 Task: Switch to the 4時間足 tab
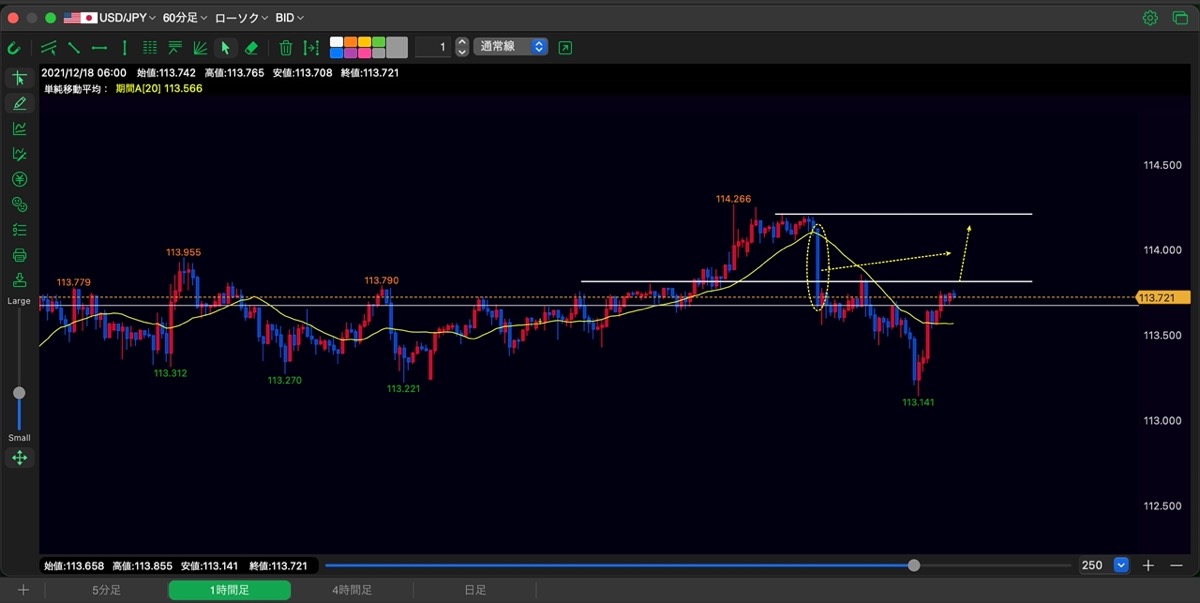[x=352, y=591]
